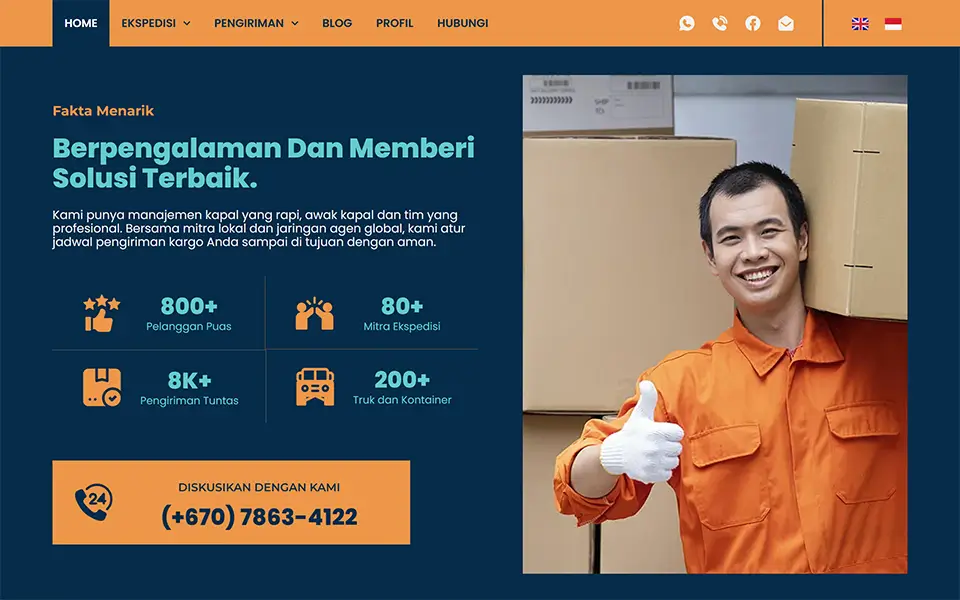
Task: Open the WhatsApp contact icon
Action: tap(686, 23)
